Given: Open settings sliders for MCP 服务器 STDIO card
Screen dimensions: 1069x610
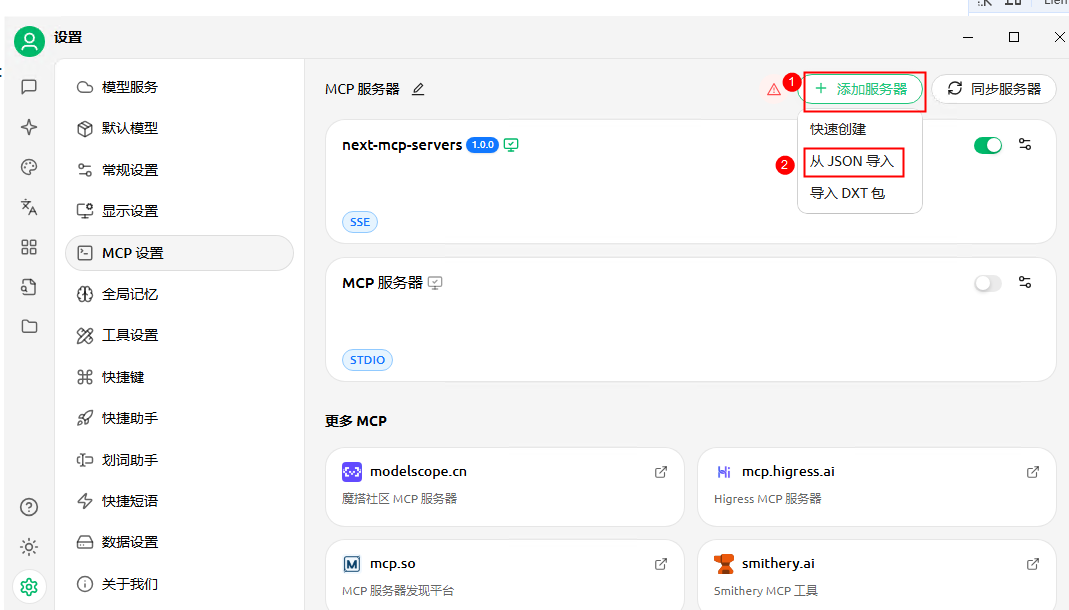Looking at the screenshot, I should pos(1025,282).
